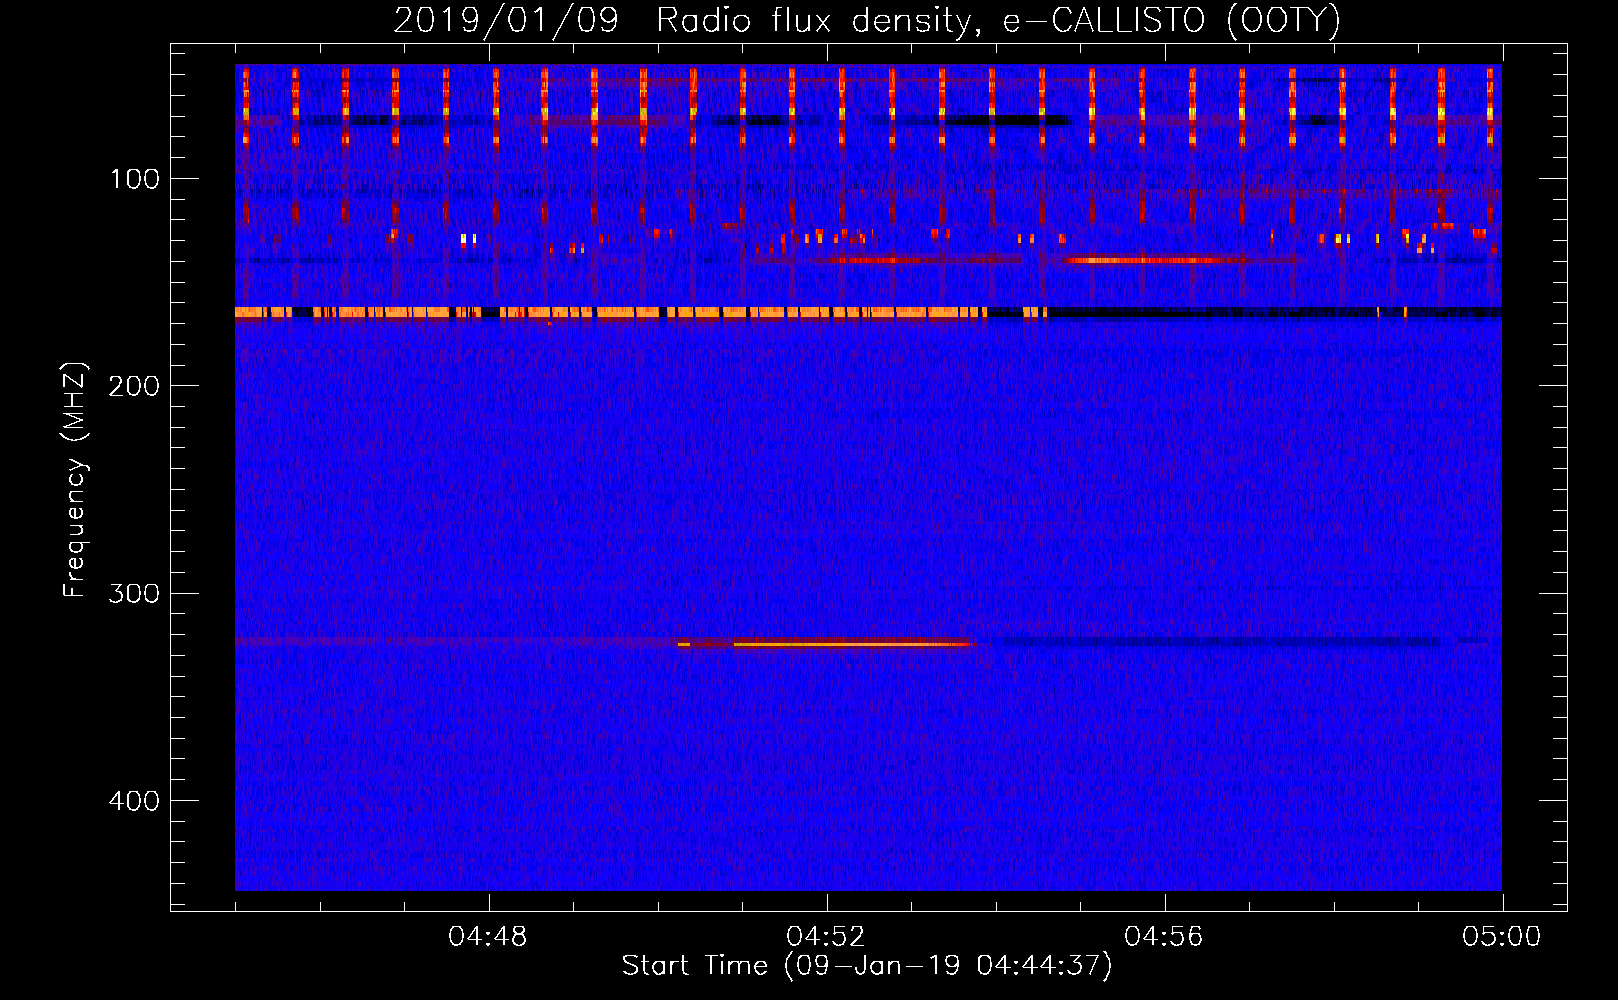Click the "Frequency (MHZ)" axis label
Viewport: 1618px width, 1000px height.
75,480
